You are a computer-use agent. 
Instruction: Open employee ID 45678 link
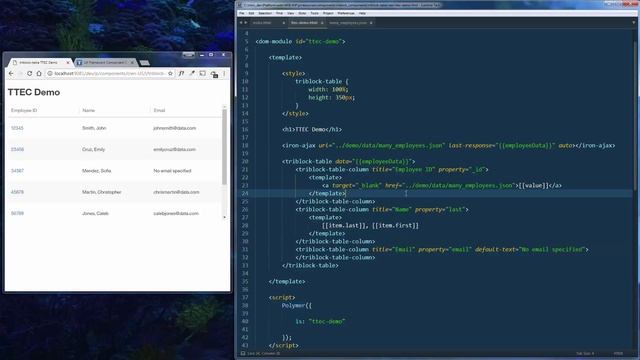click(17, 192)
